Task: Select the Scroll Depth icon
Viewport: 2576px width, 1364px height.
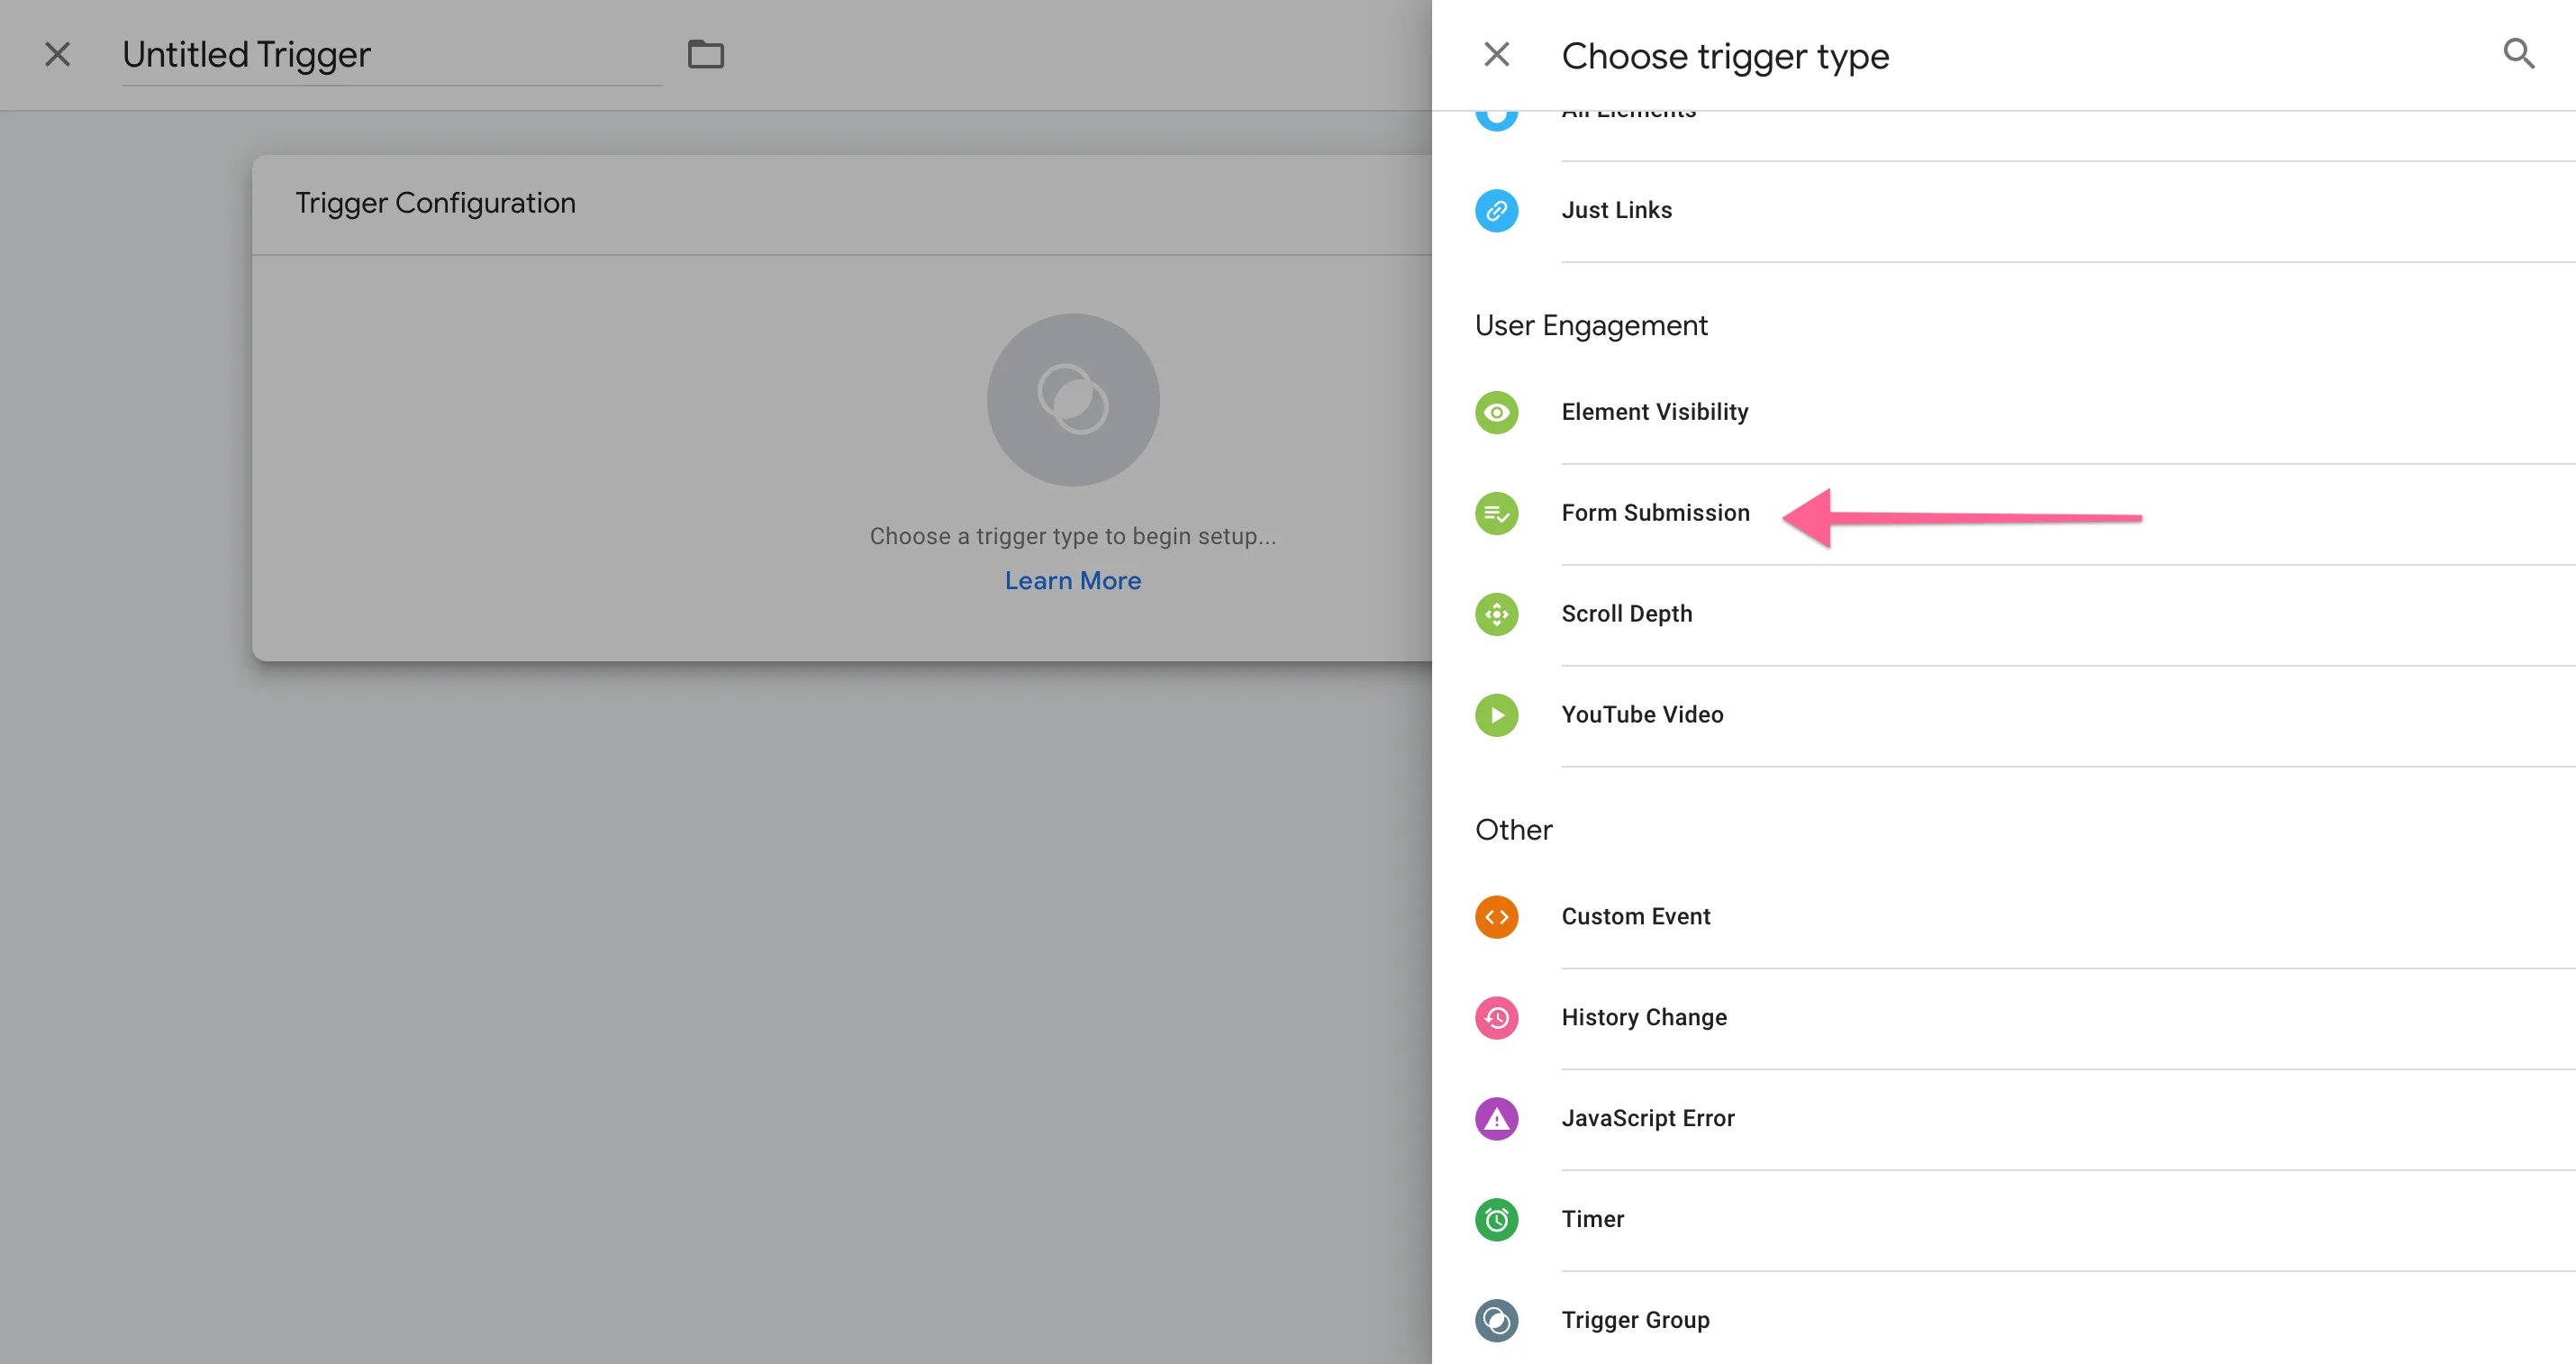Action: pyautogui.click(x=1496, y=614)
